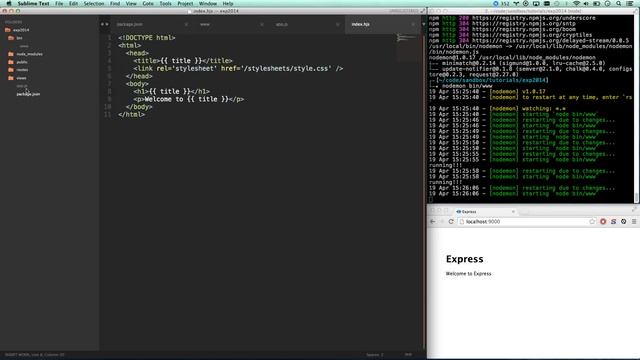Open the Find menu
The image size is (640, 360).
click(x=115, y=3)
